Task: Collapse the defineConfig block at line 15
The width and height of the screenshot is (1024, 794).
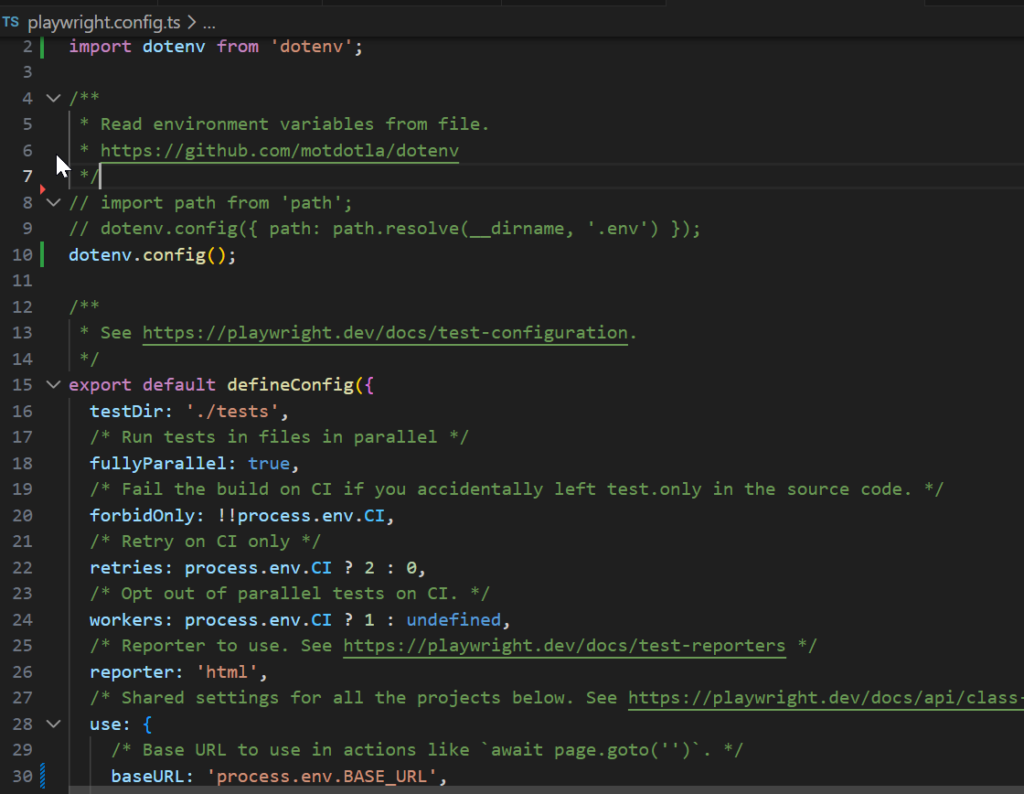Action: 53,385
